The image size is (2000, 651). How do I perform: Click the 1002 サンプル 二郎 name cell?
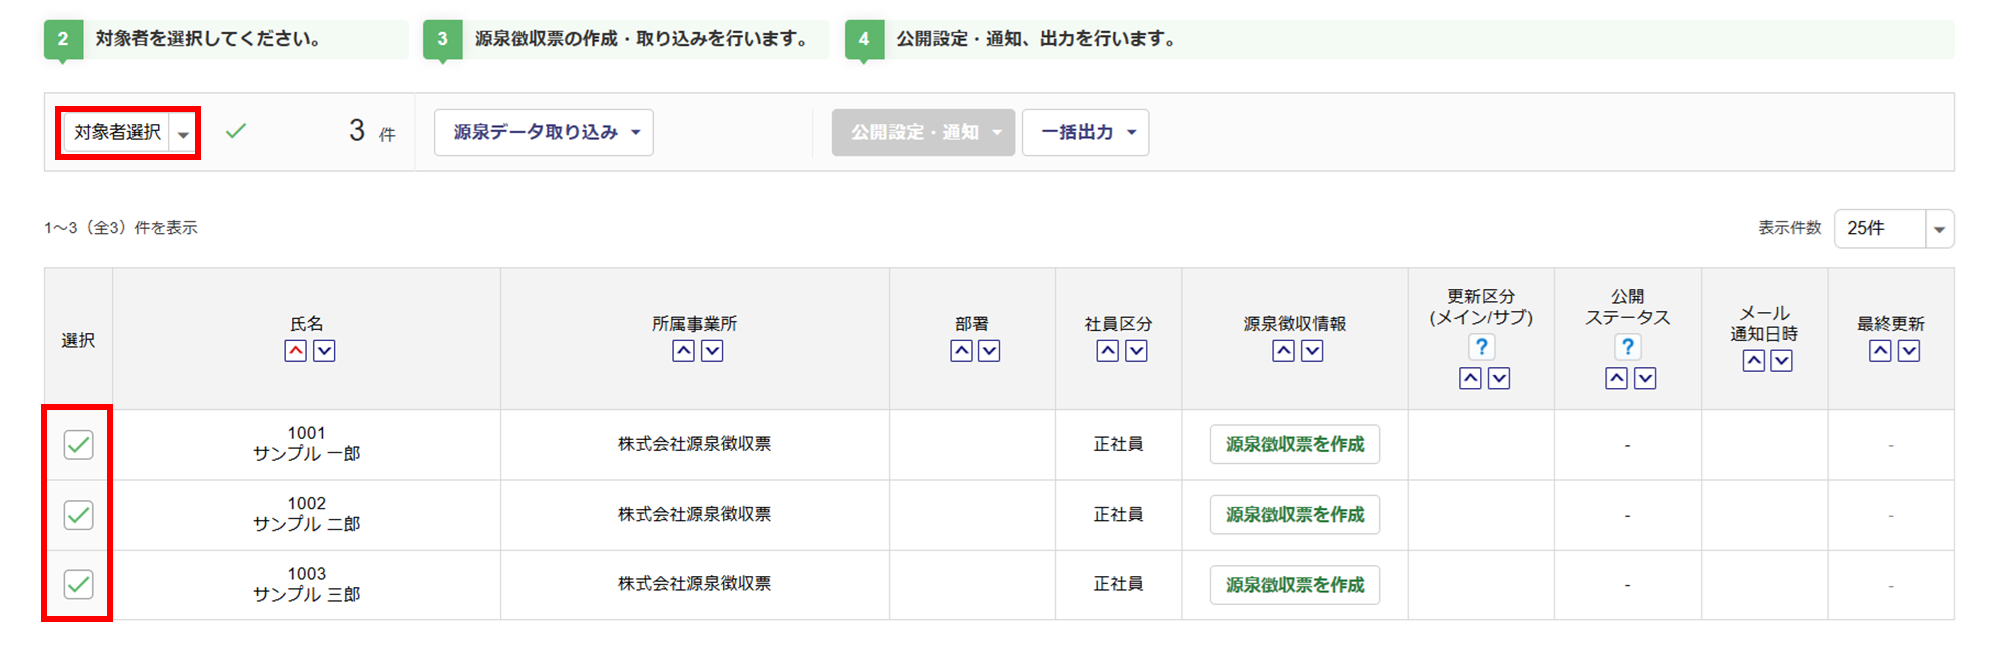pos(307,514)
